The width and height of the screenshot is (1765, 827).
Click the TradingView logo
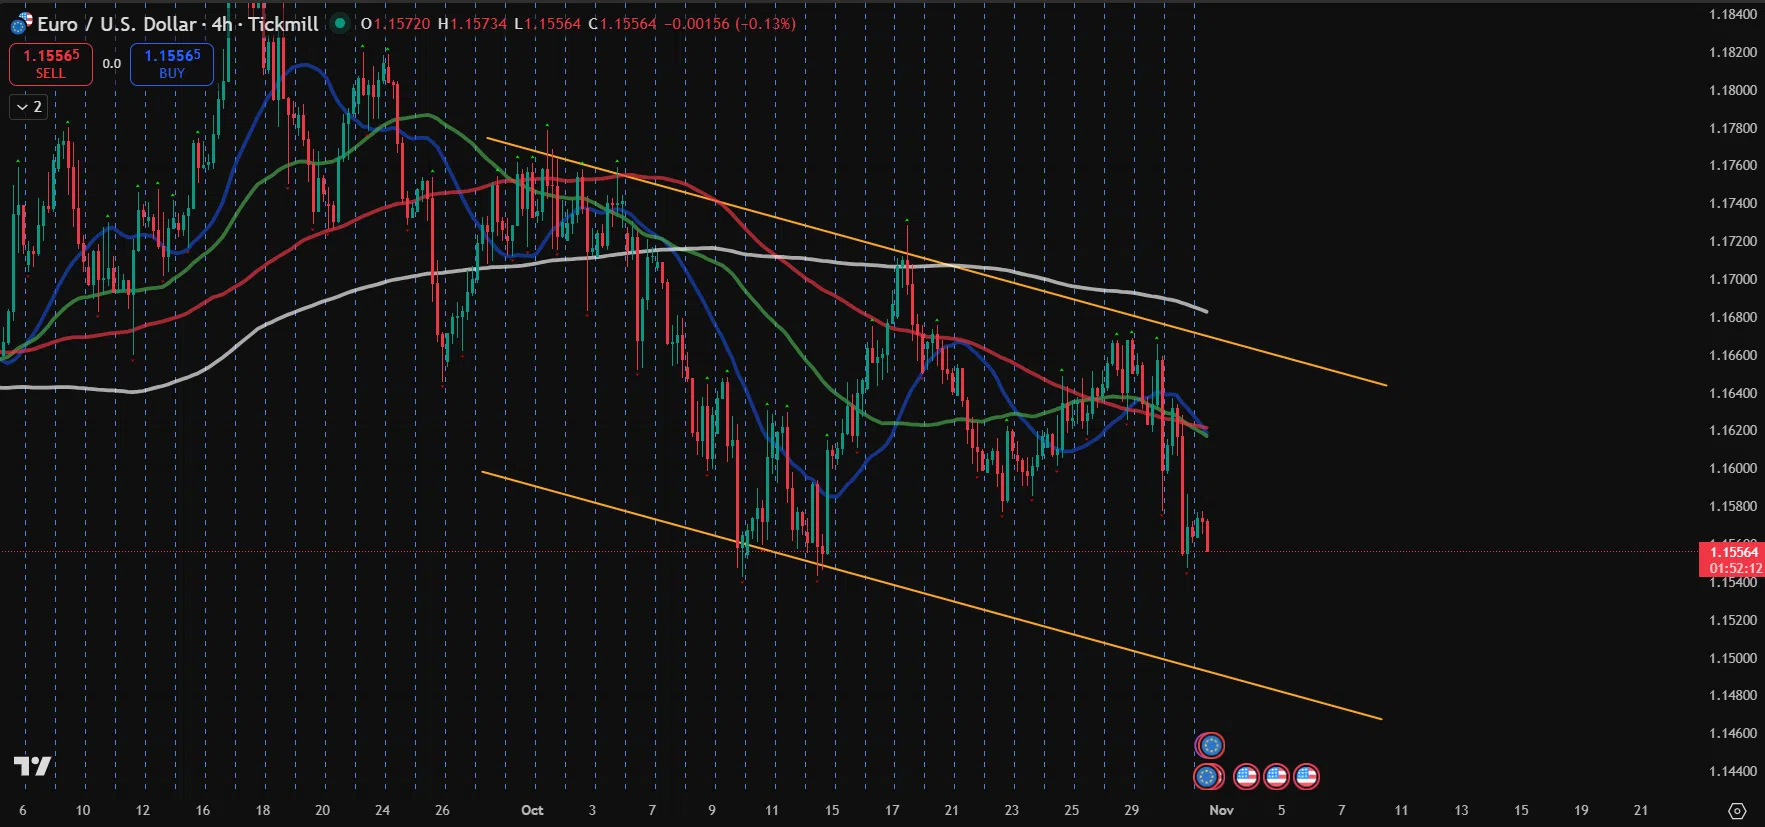[x=32, y=766]
